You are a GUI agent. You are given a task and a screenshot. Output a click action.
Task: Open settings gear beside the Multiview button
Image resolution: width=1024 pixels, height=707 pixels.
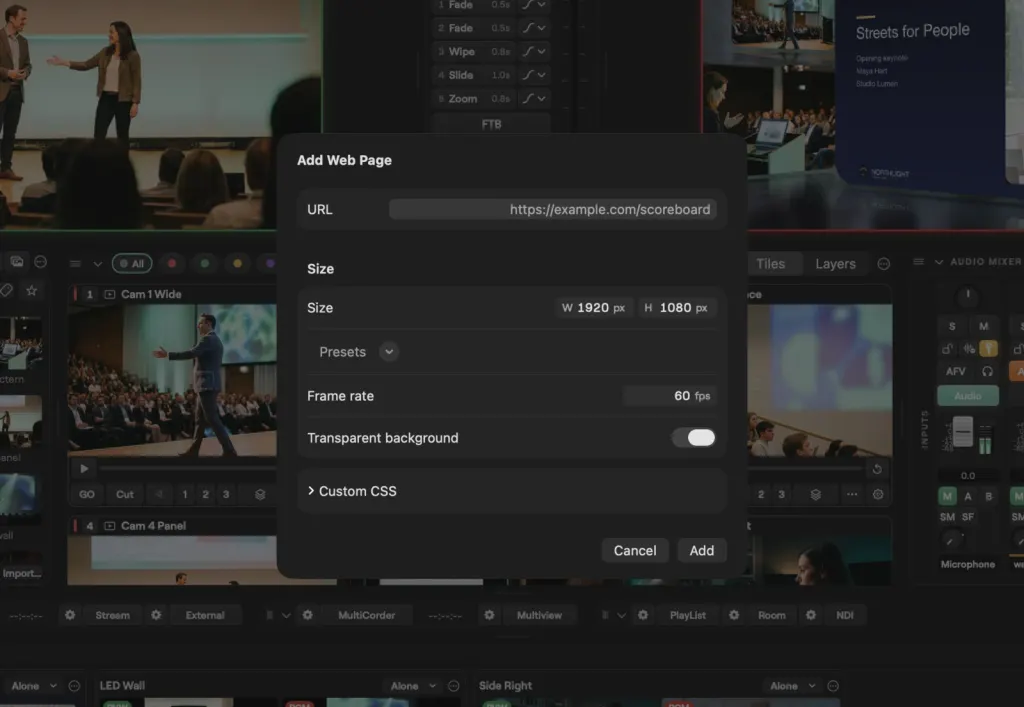pos(489,615)
